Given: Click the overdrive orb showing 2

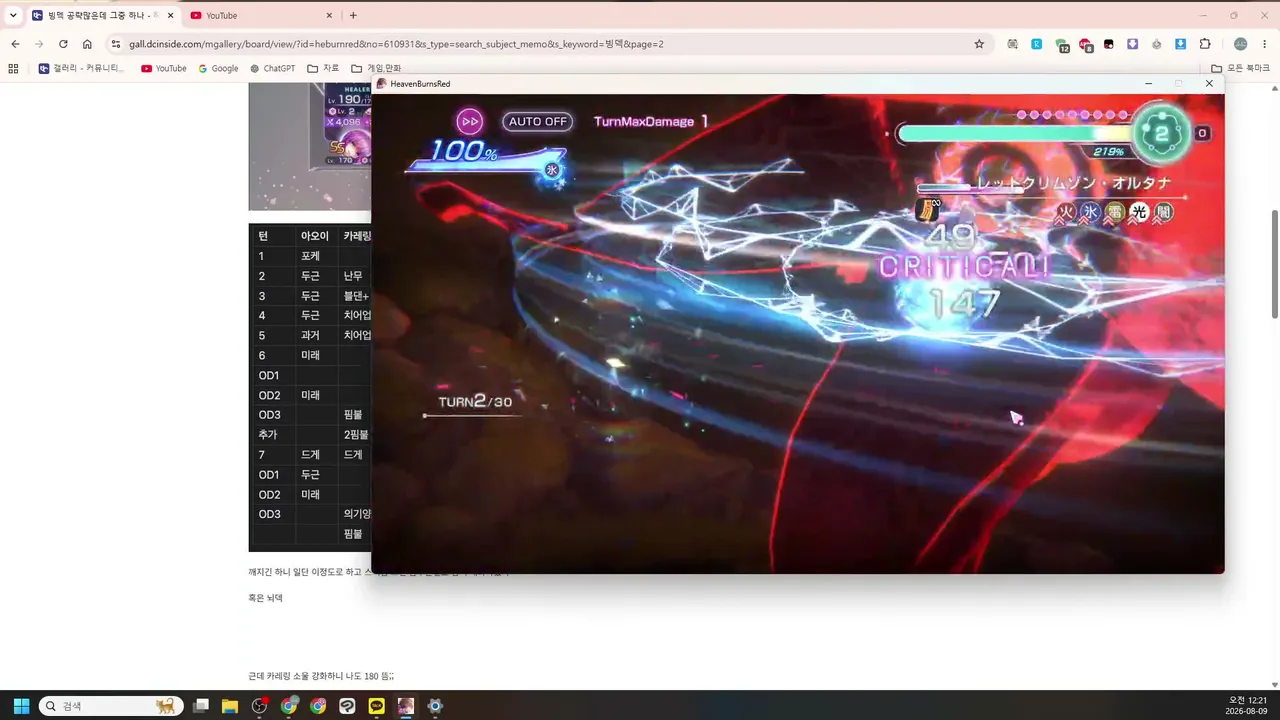Looking at the screenshot, I should click(x=1162, y=133).
